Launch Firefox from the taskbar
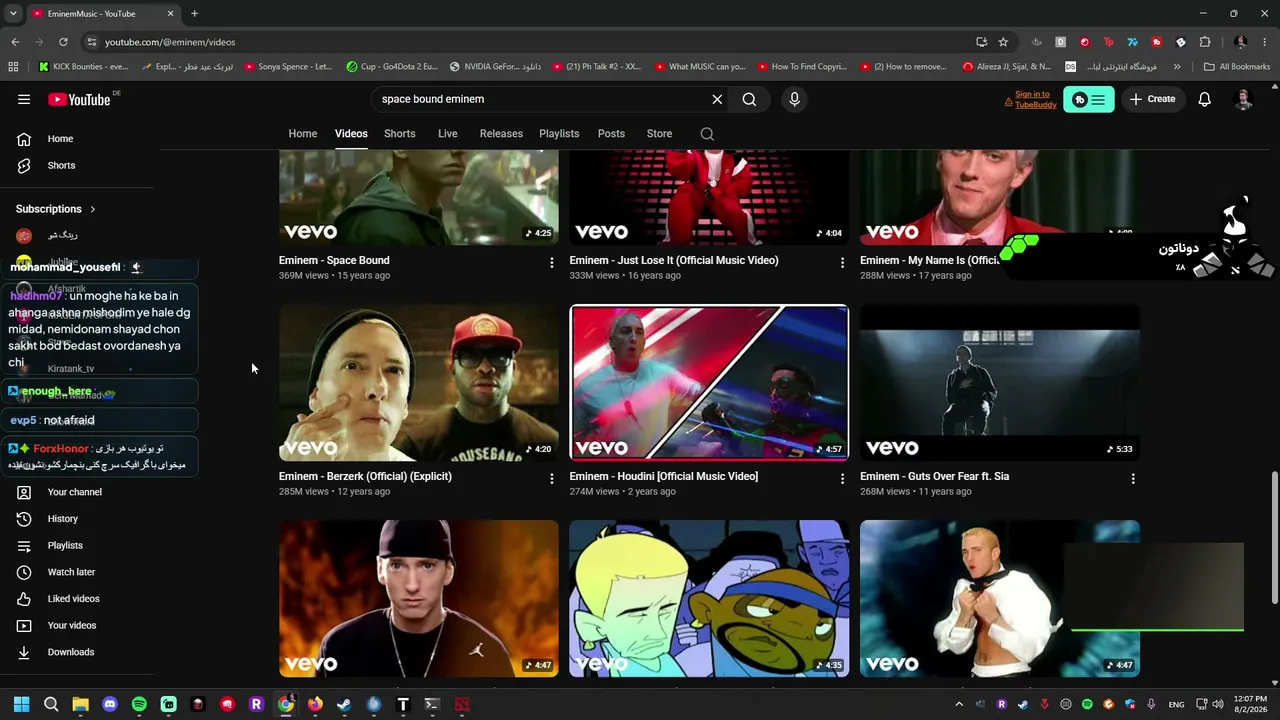Viewport: 1280px width, 720px height. (x=315, y=704)
